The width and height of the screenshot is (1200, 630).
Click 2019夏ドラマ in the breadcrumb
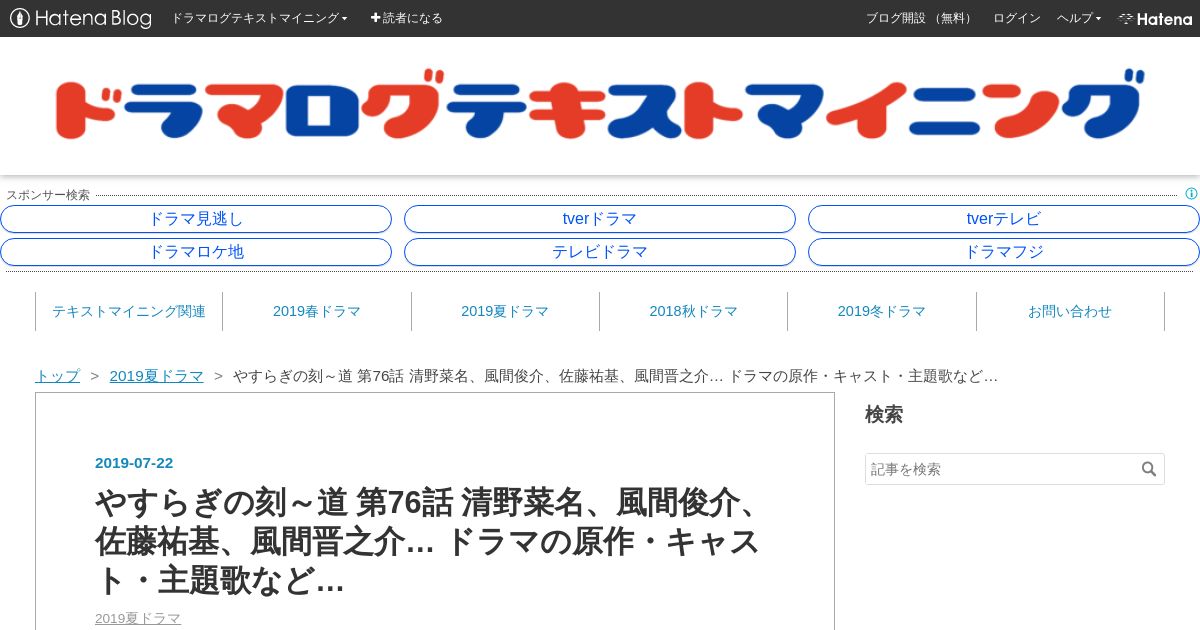pos(157,376)
